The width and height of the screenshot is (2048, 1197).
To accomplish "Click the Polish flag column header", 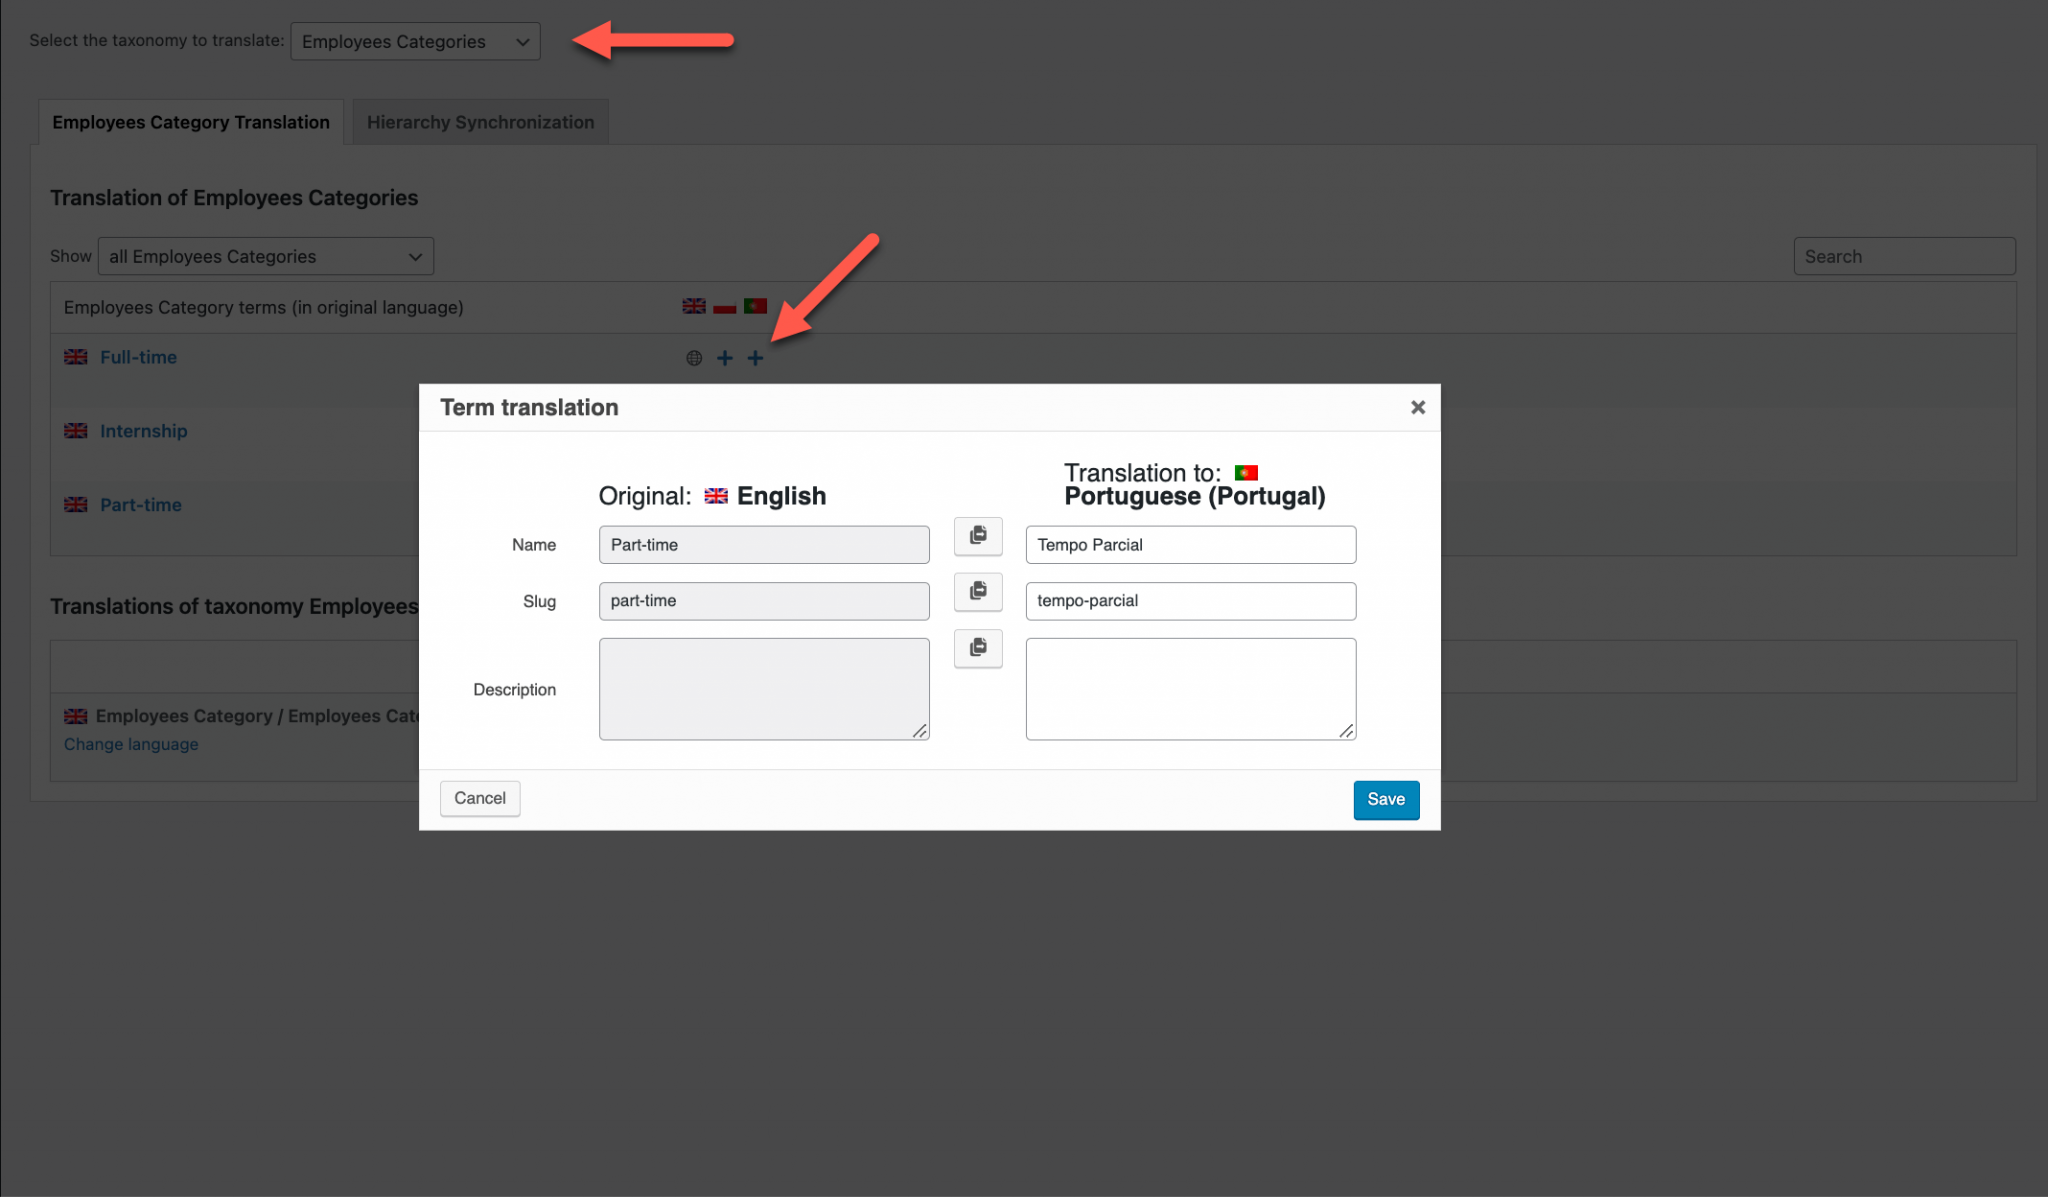I will tap(725, 306).
